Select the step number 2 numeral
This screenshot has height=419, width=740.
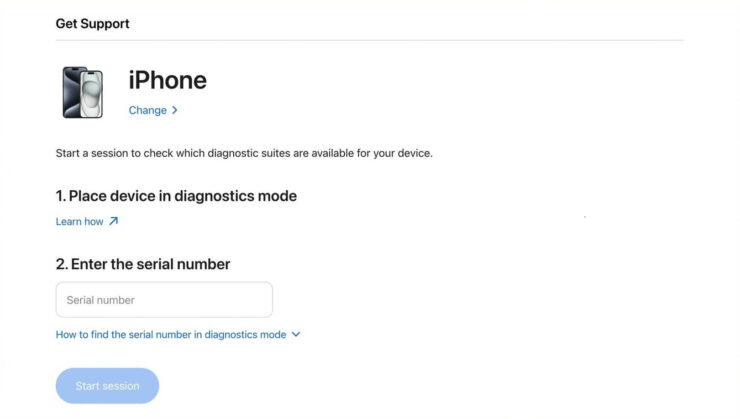[x=61, y=264]
